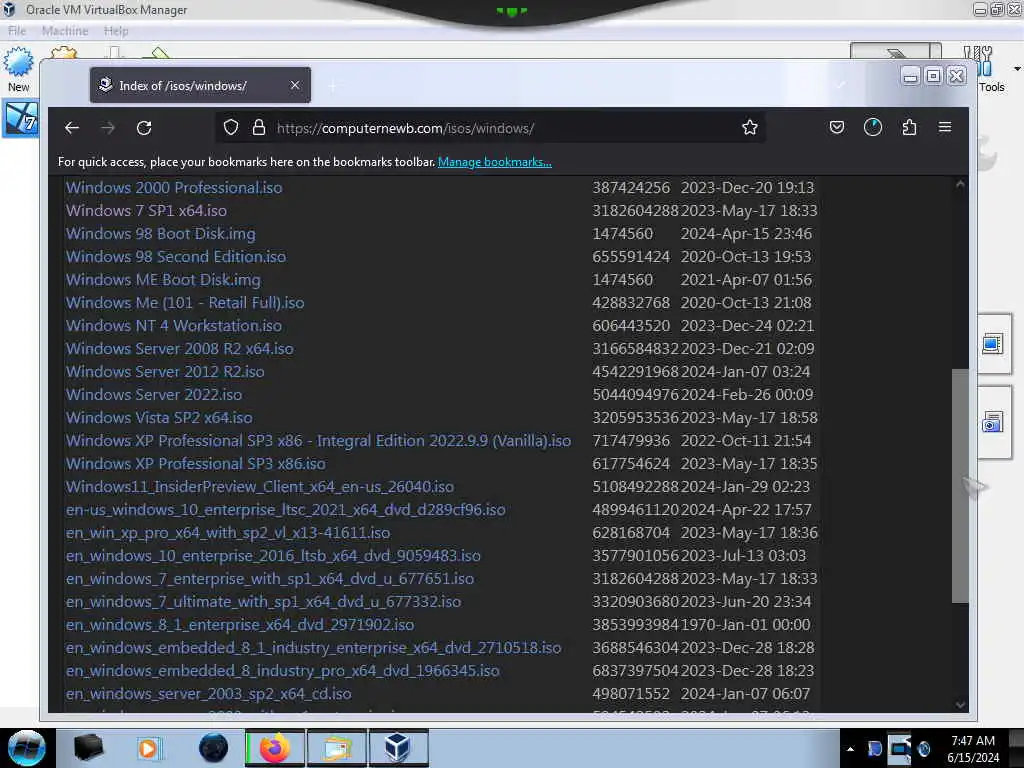Open the VirtualBox Snapshots panel button
The image size is (1024, 768).
click(x=993, y=423)
